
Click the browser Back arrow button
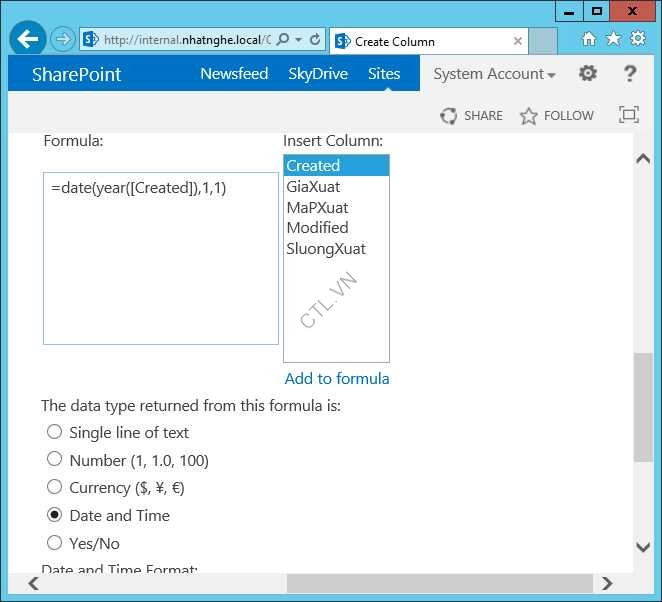click(x=28, y=40)
